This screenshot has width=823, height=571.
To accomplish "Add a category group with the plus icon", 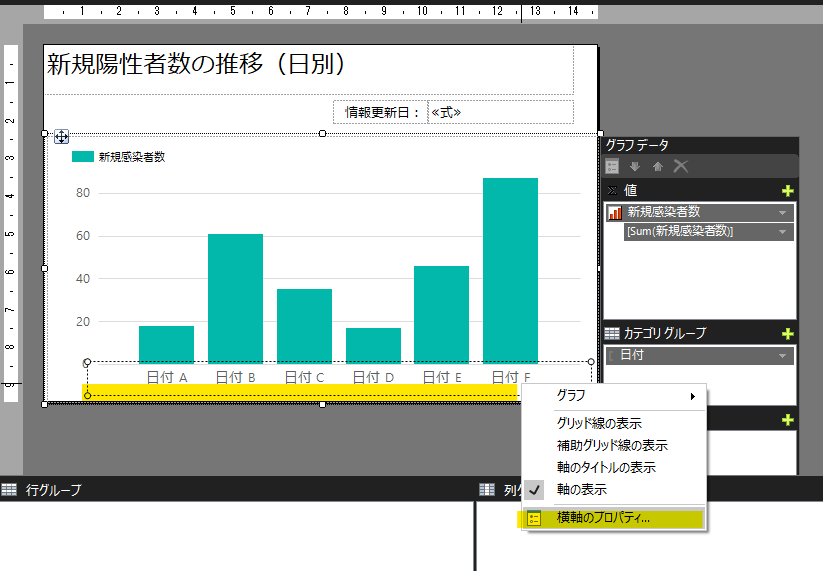I will 787,334.
